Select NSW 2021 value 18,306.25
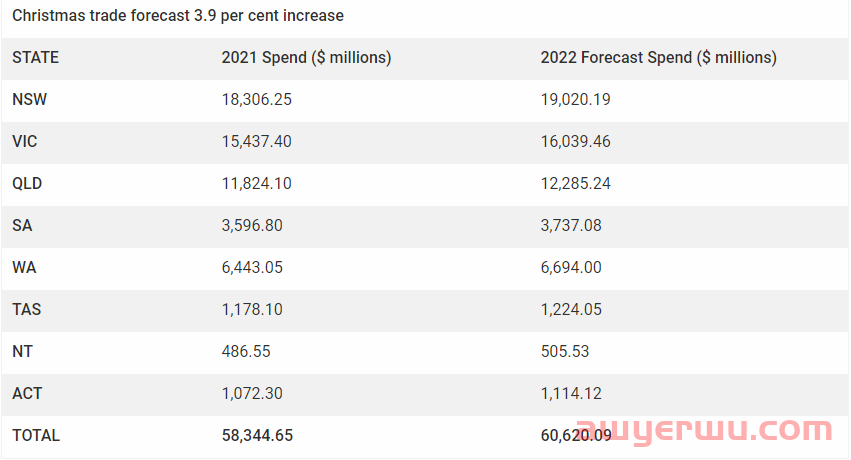Image resolution: width=851 pixels, height=460 pixels. [x=257, y=99]
